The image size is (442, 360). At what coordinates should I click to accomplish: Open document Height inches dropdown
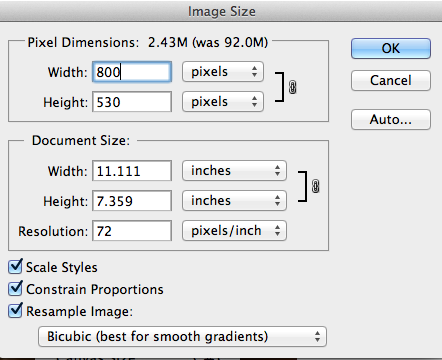[234, 201]
